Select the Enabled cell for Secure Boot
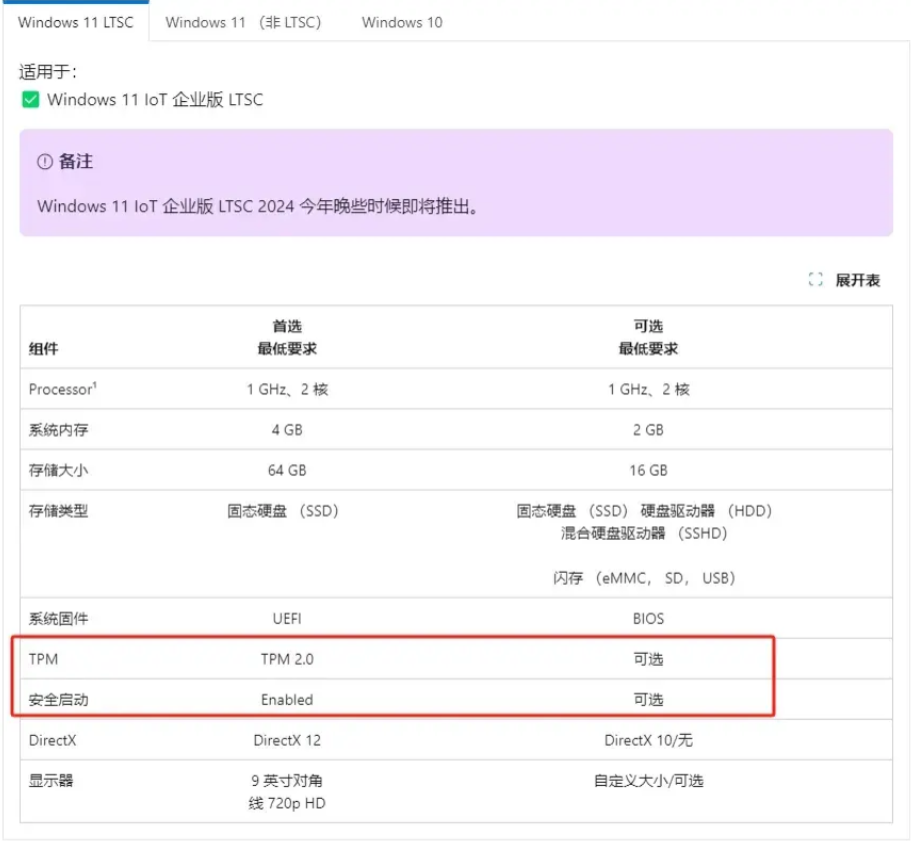Image resolution: width=911 pixels, height=841 pixels. [x=287, y=700]
